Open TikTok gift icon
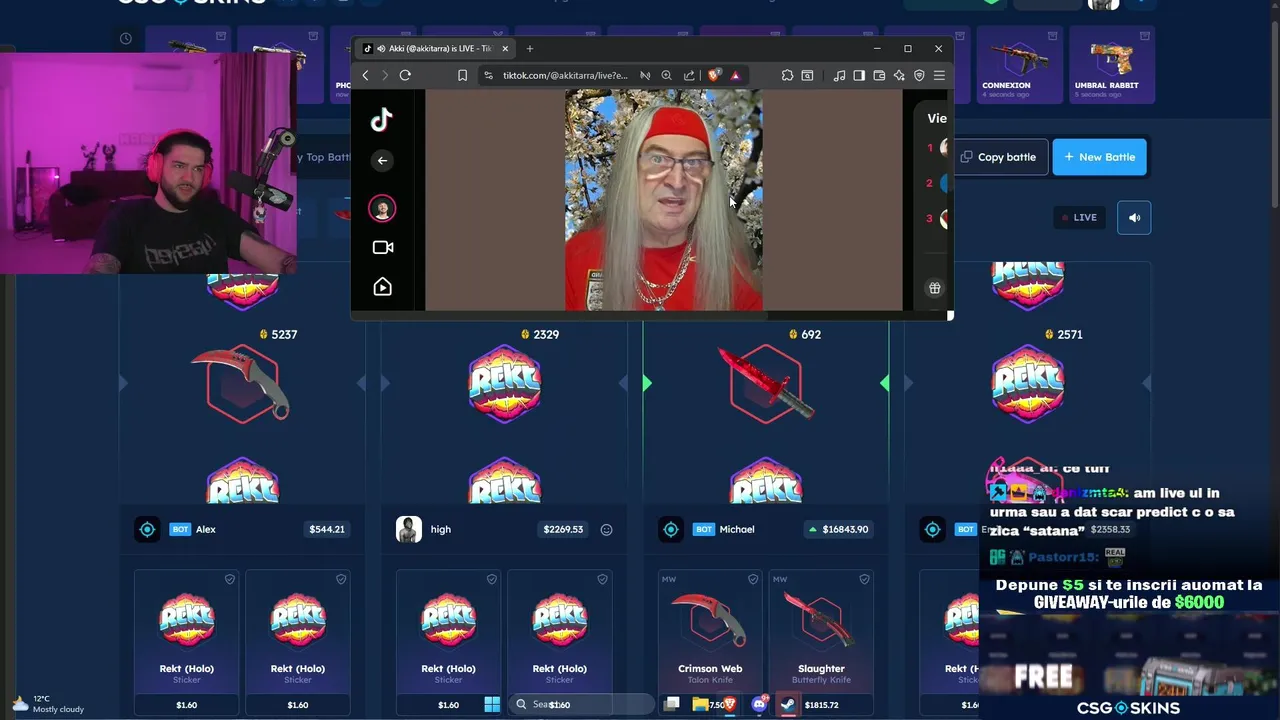The height and width of the screenshot is (720, 1280). click(x=935, y=288)
